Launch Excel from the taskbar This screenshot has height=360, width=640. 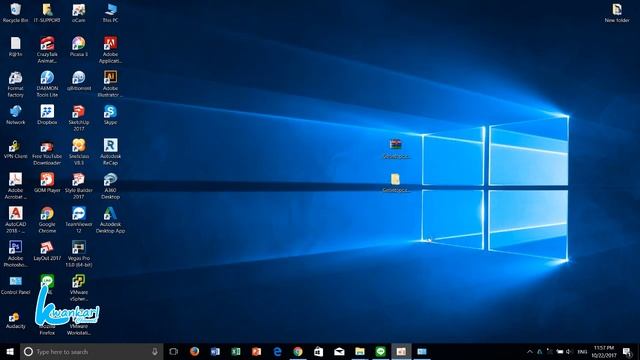[236, 351]
